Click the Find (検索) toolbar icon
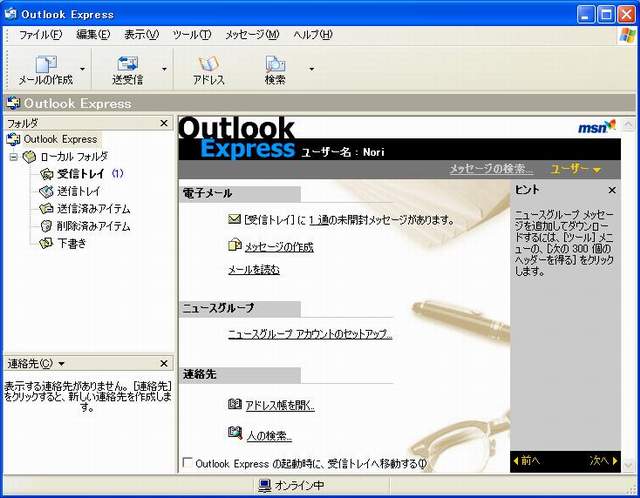 (275, 64)
